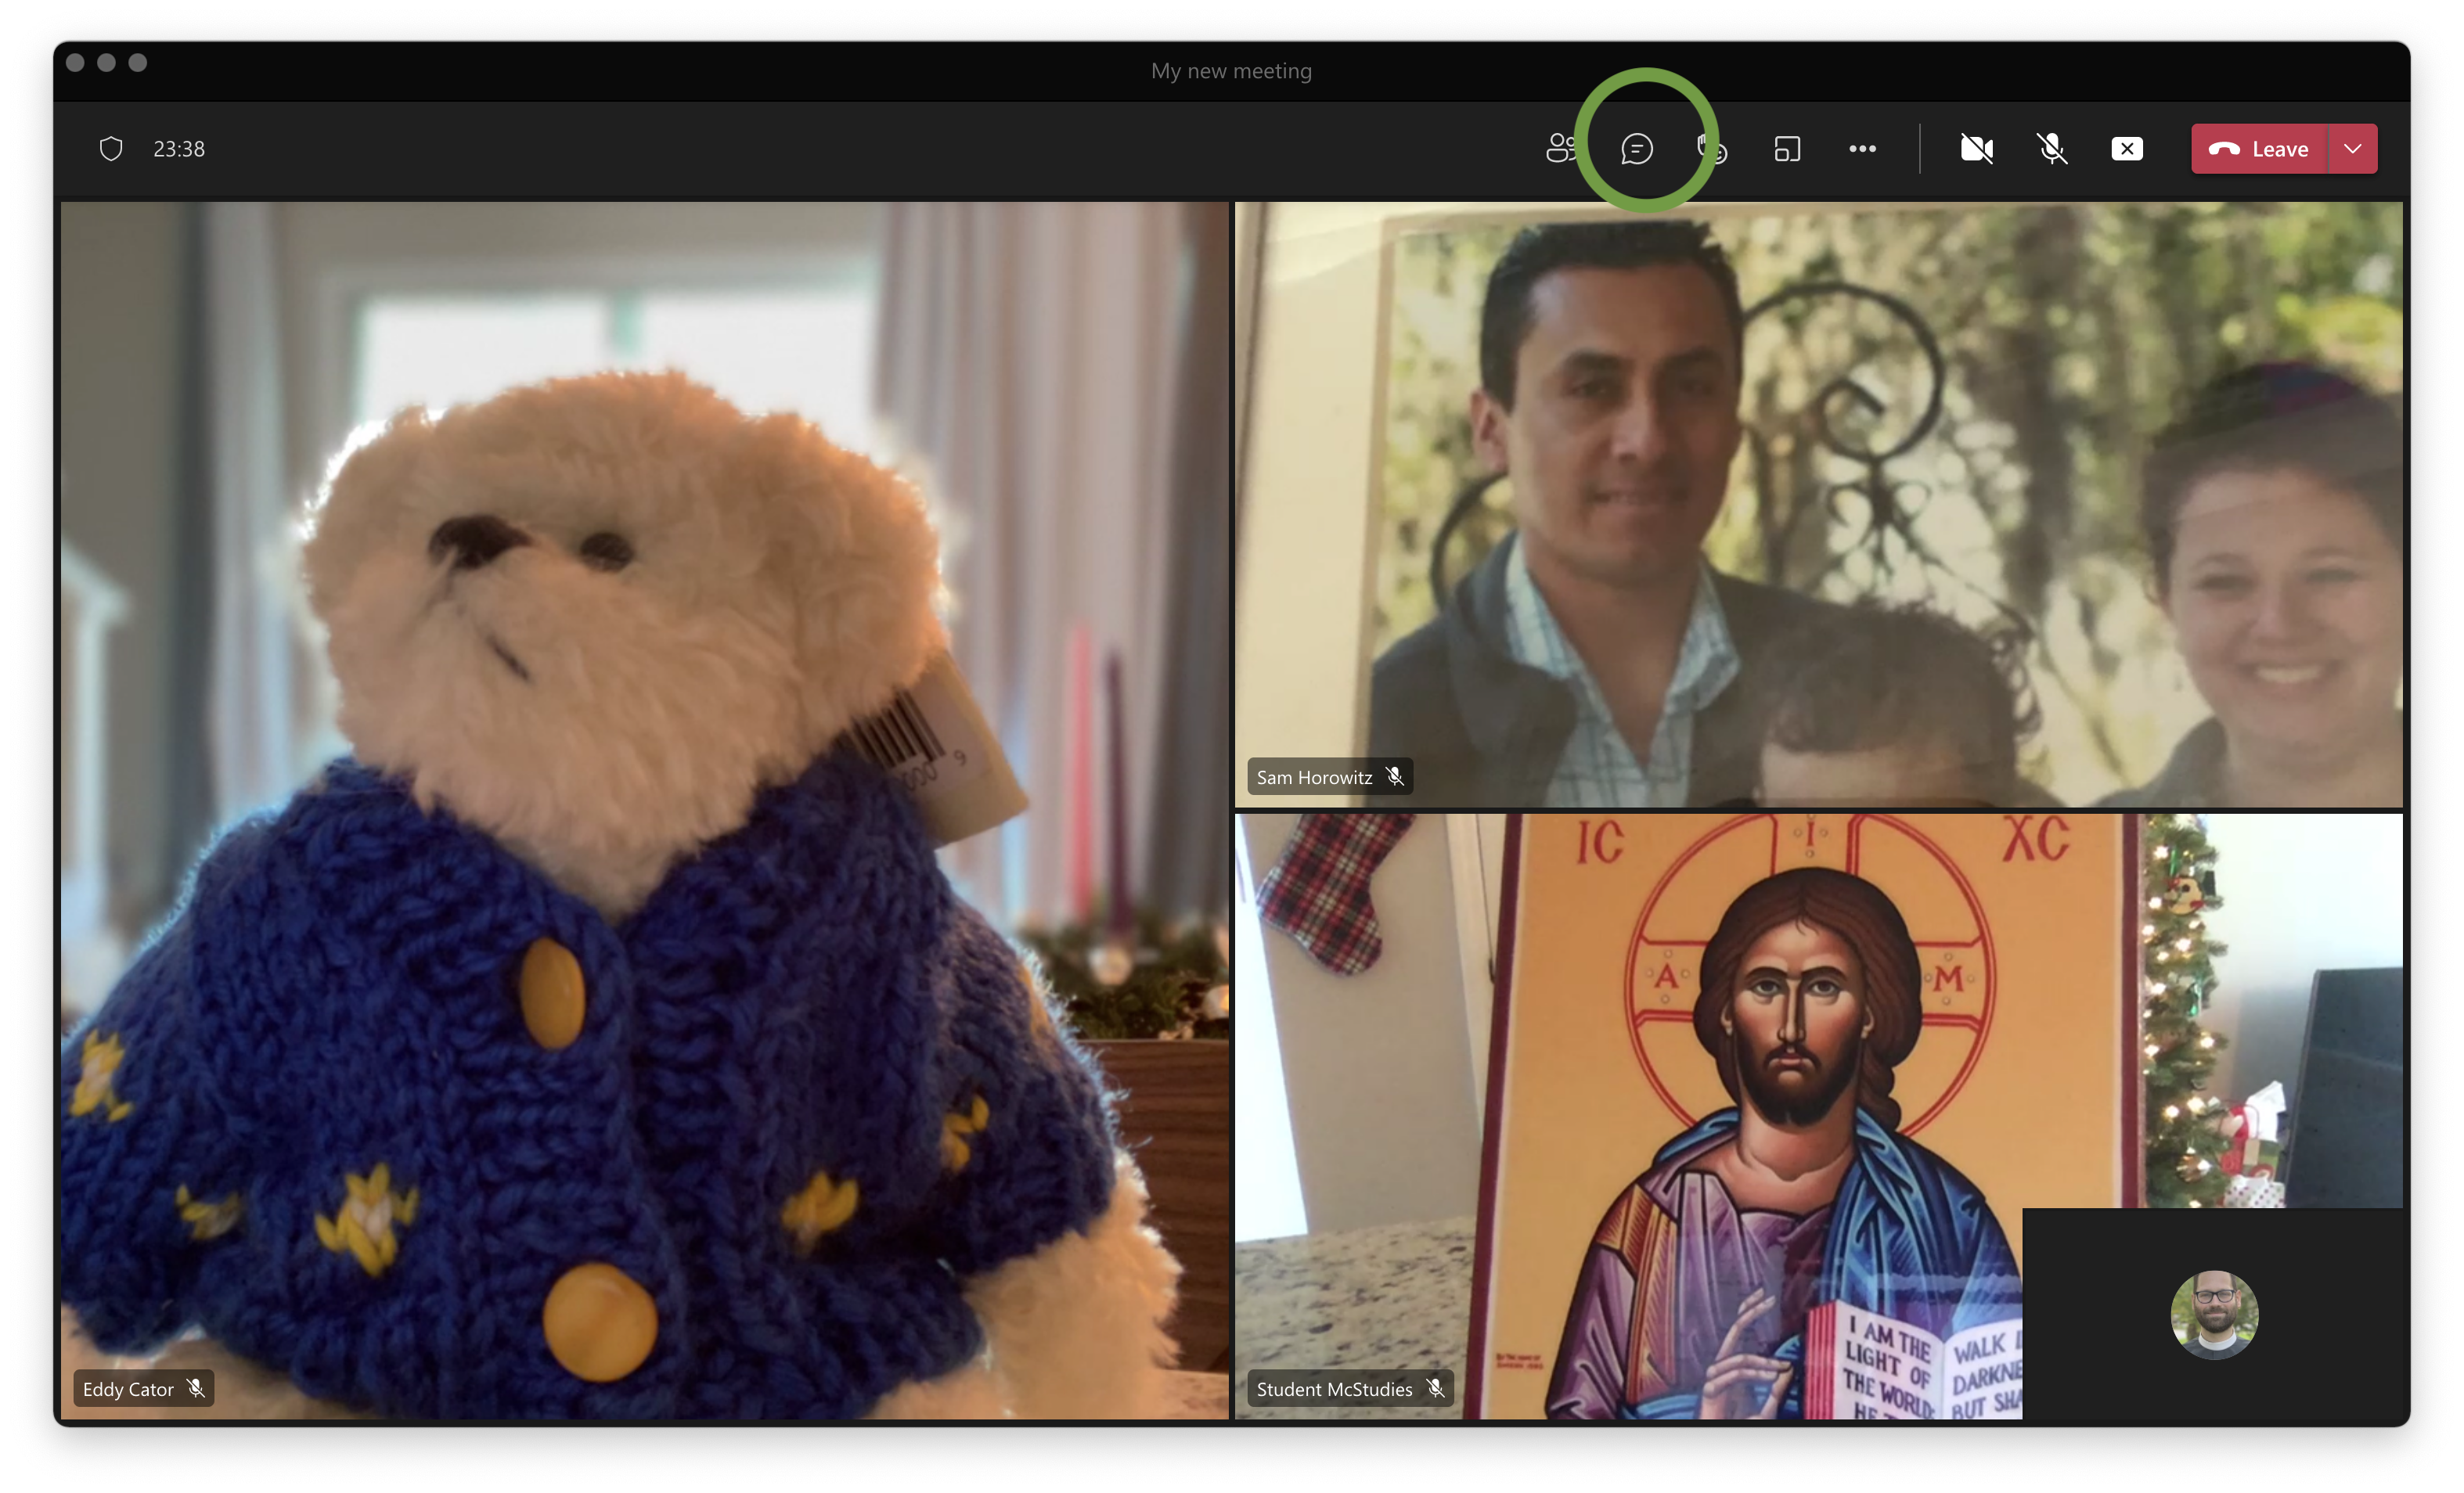Click the Student McStudies name label

pos(1334,1389)
